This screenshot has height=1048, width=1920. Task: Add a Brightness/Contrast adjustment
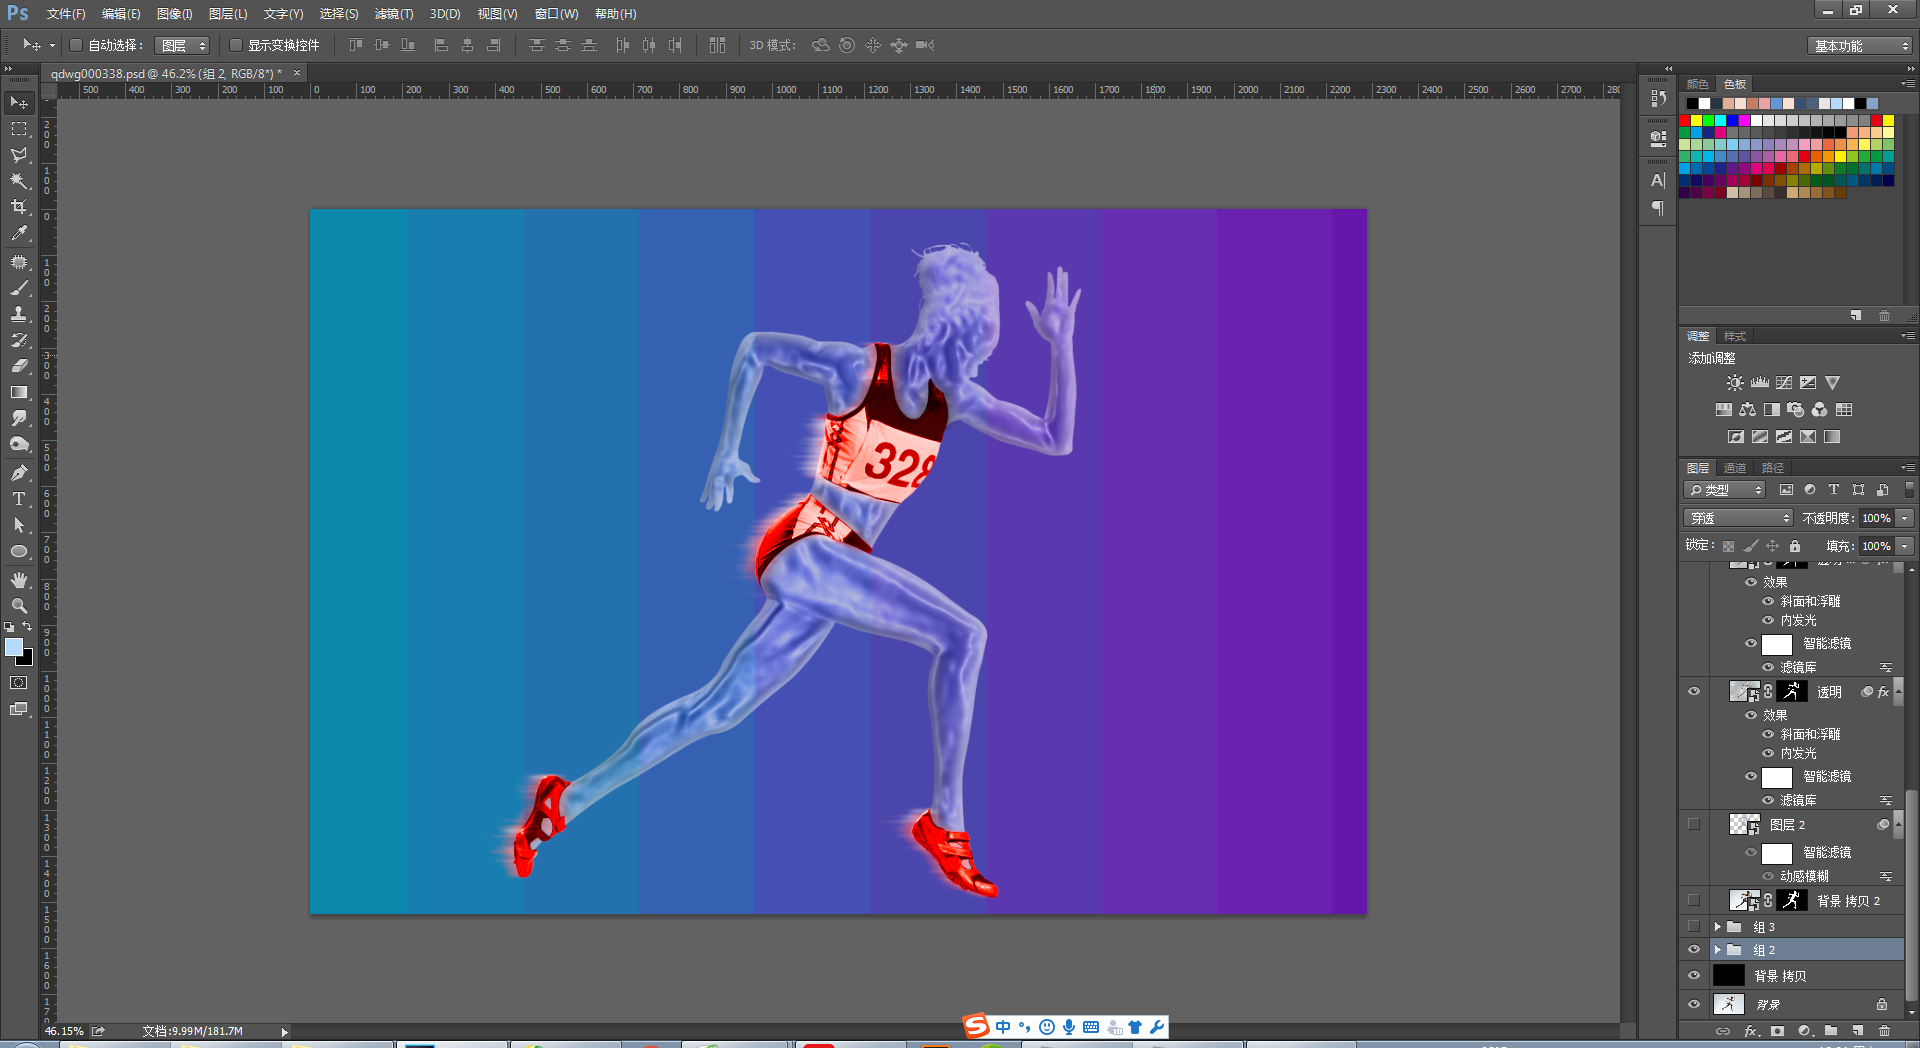1735,383
